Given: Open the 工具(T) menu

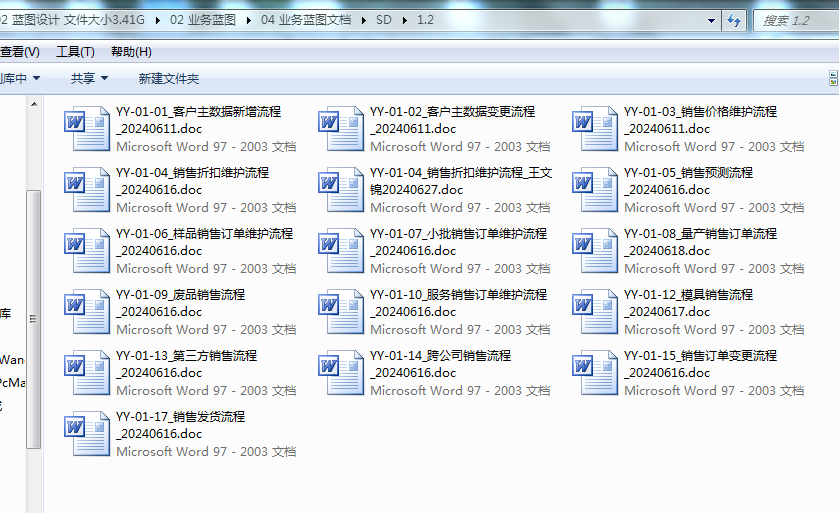Looking at the screenshot, I should point(75,52).
